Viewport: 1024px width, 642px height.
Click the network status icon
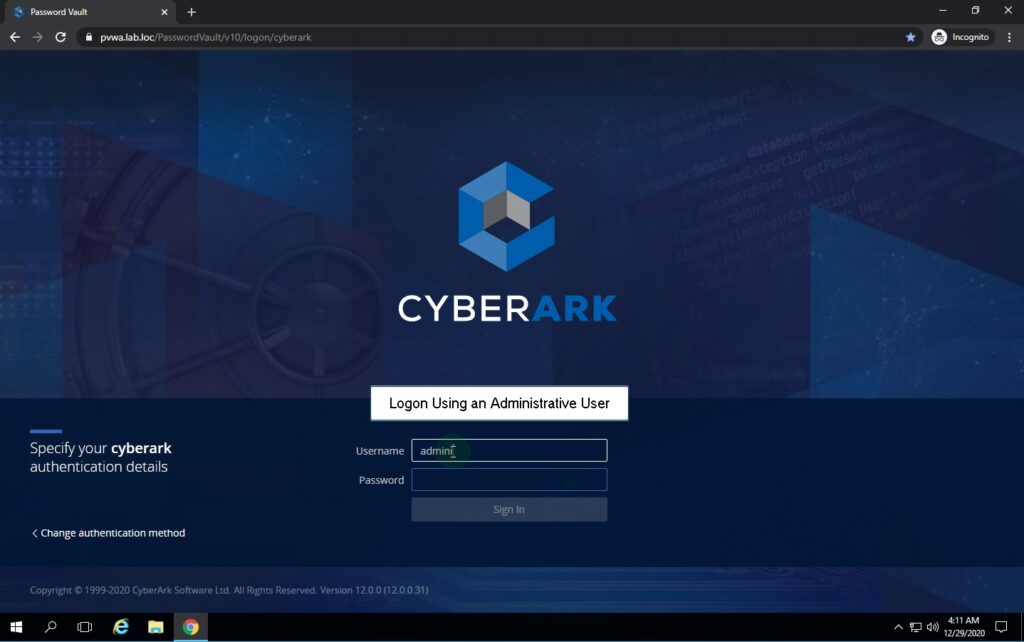[917, 627]
